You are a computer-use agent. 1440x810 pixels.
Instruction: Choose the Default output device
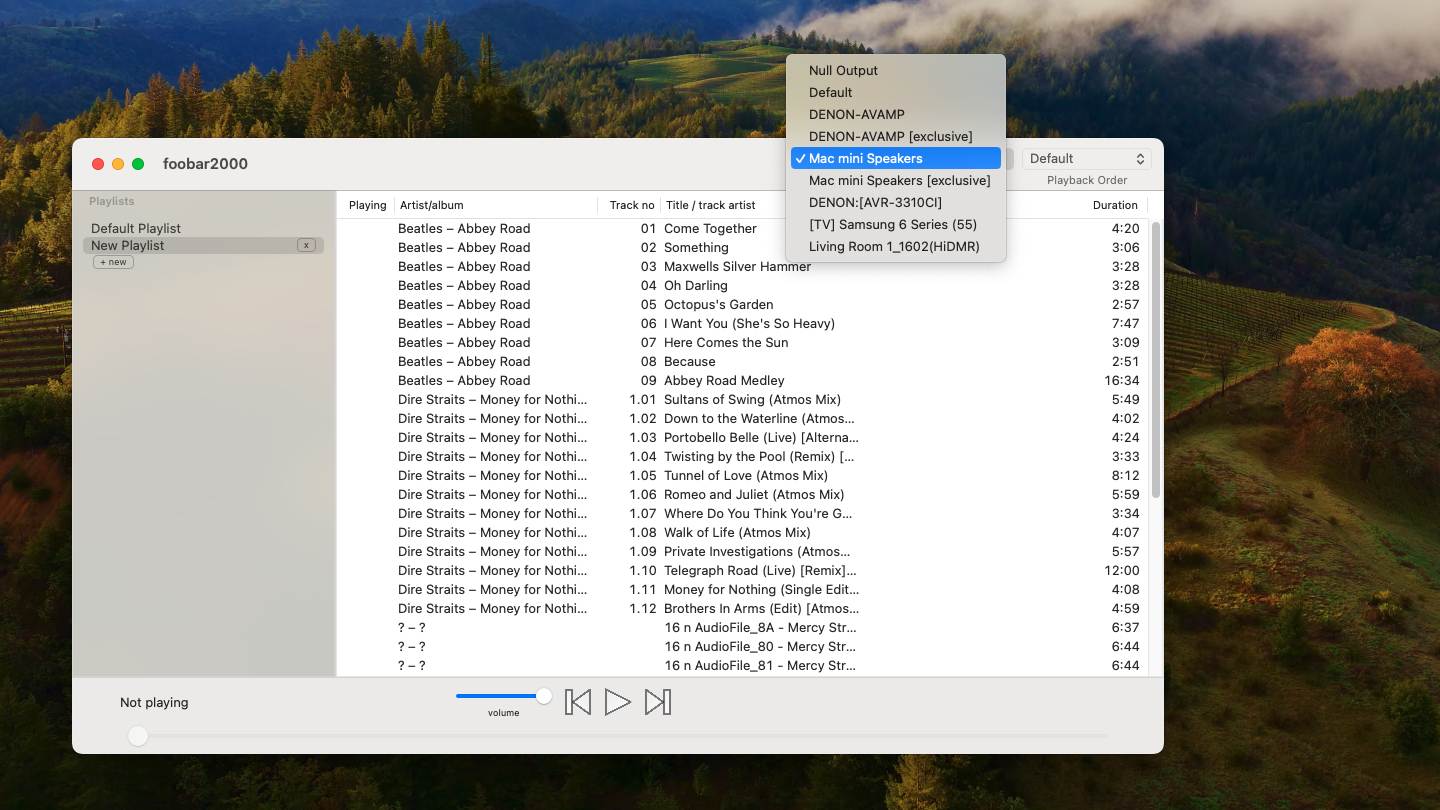pyautogui.click(x=896, y=92)
